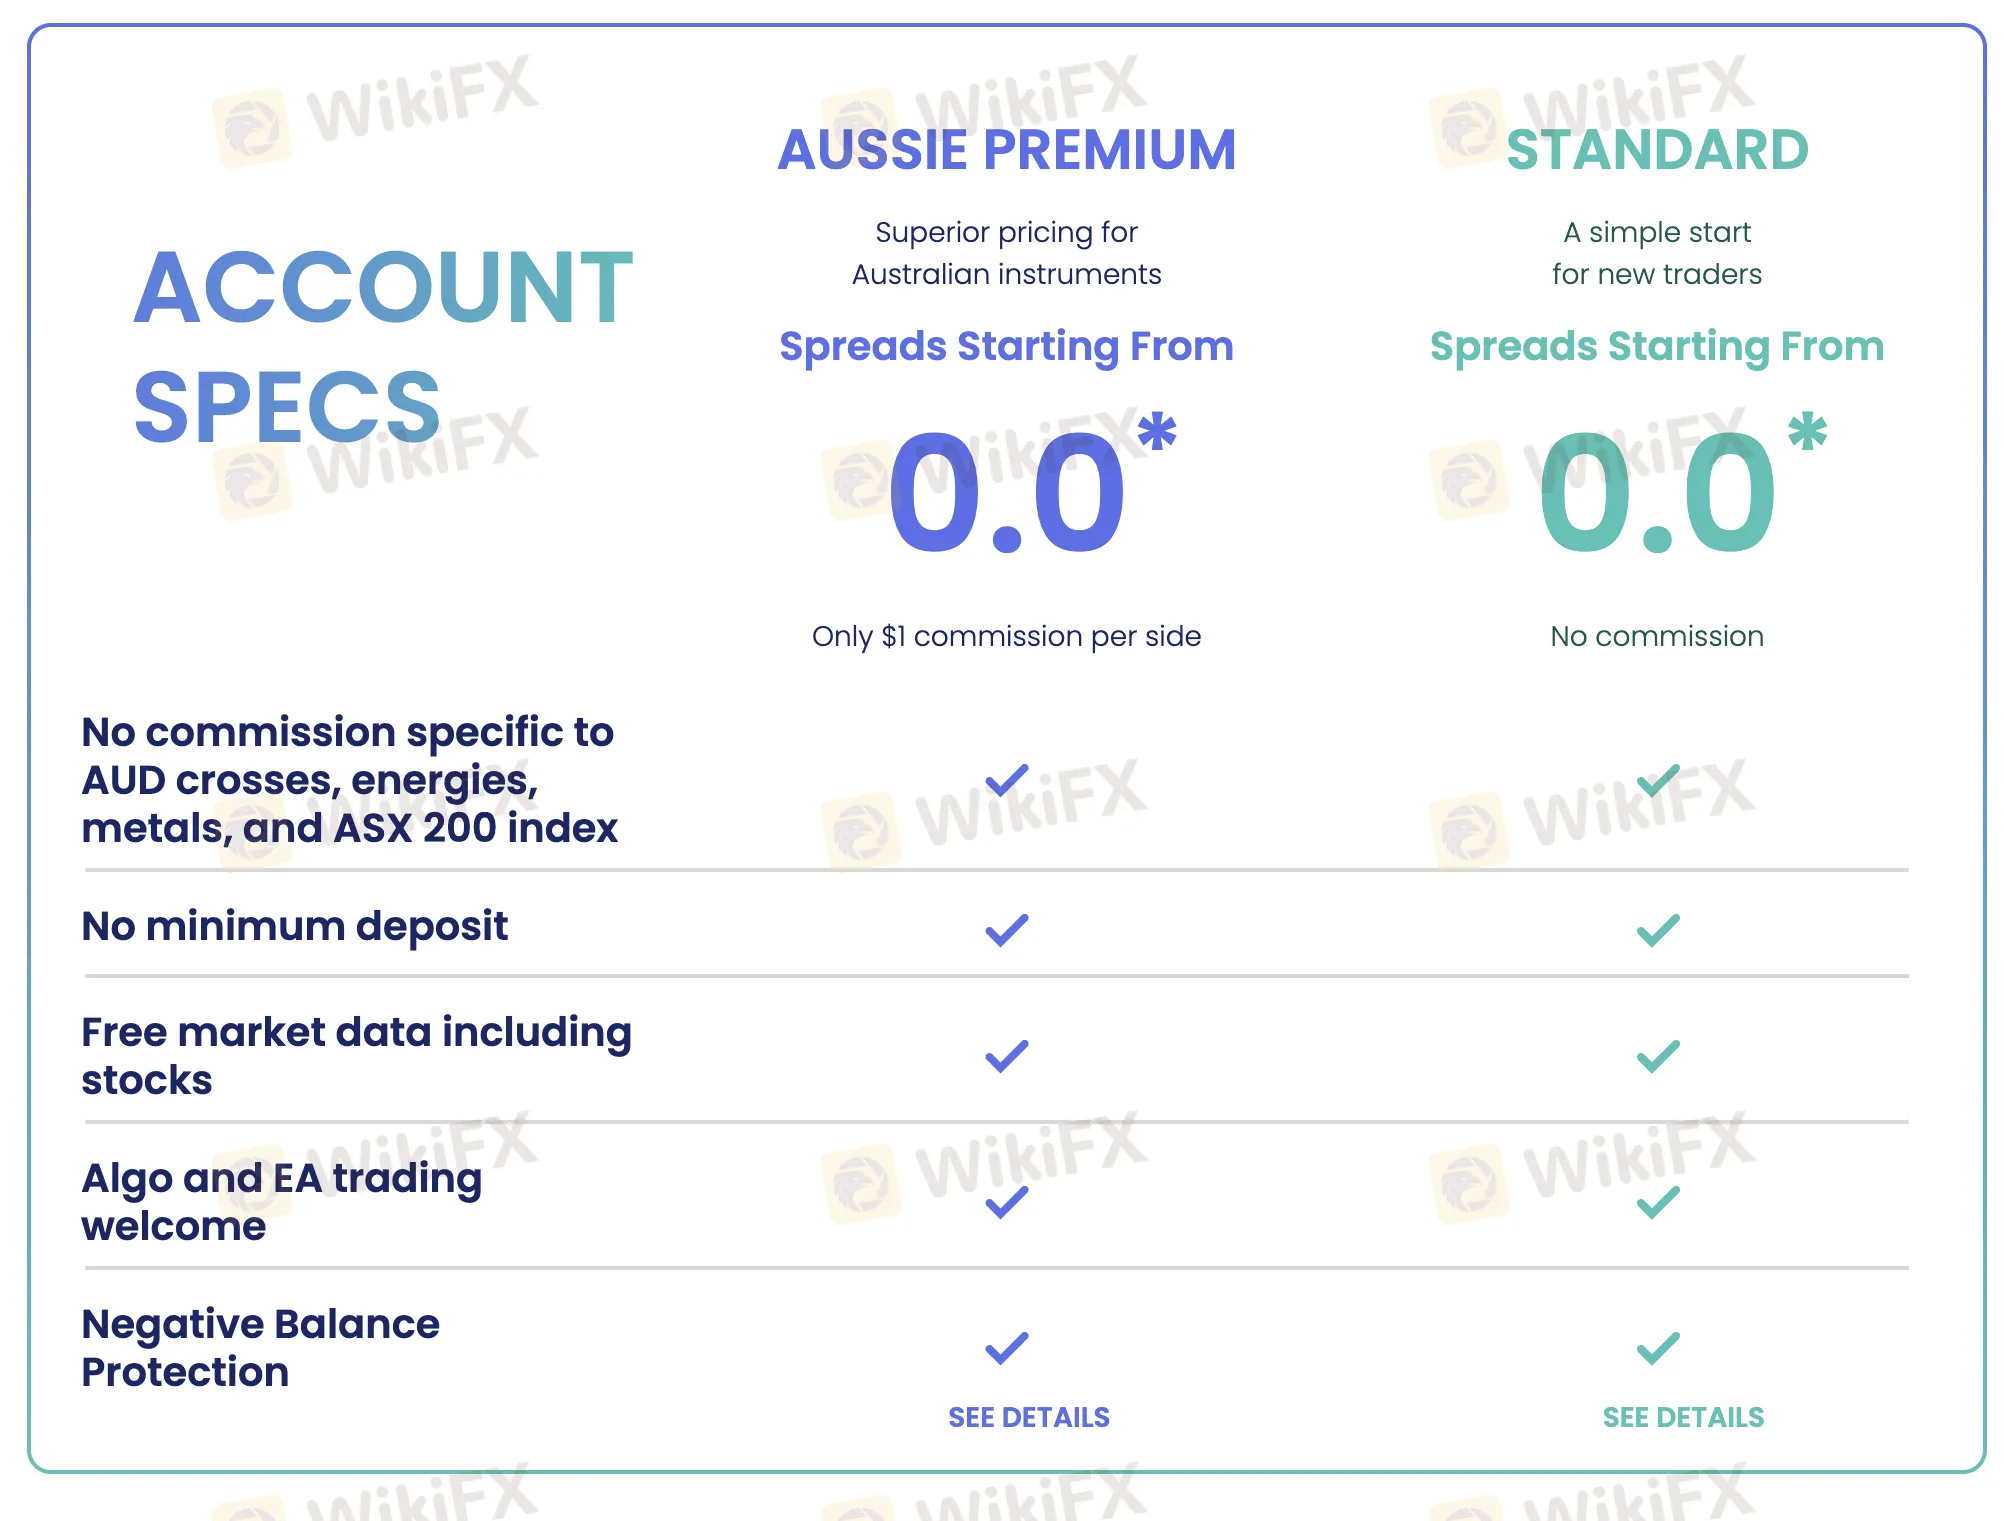This screenshot has width=2004, height=1521.
Task: Click Standard checkmark for Free market data
Action: (x=1657, y=1056)
